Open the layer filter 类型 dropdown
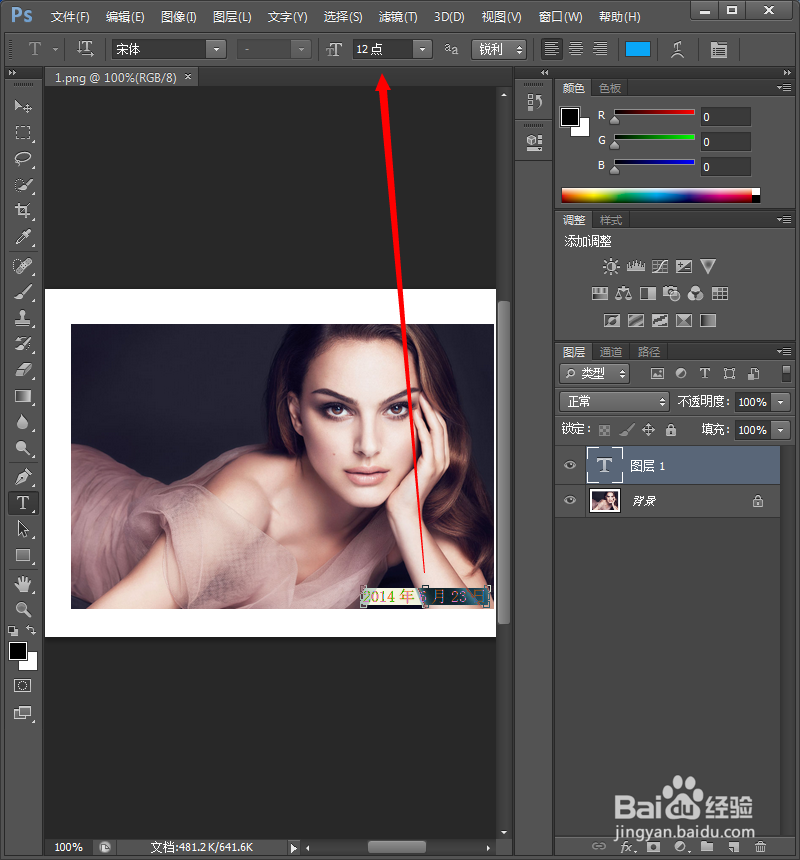The width and height of the screenshot is (800, 860). (x=595, y=374)
